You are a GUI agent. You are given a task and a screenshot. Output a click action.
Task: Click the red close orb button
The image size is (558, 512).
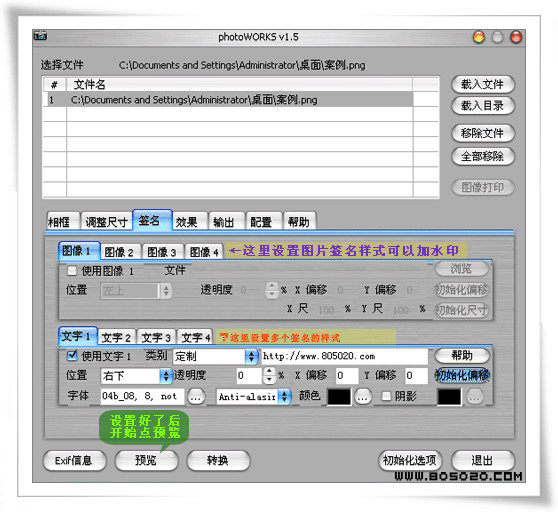tap(516, 37)
